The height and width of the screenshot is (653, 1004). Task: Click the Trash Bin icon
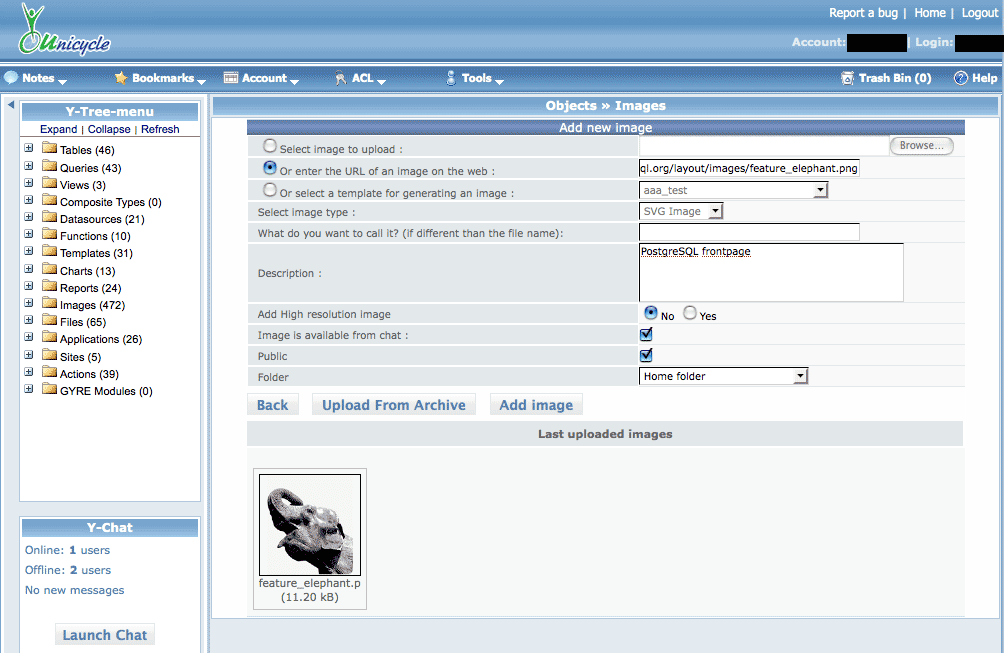(848, 78)
